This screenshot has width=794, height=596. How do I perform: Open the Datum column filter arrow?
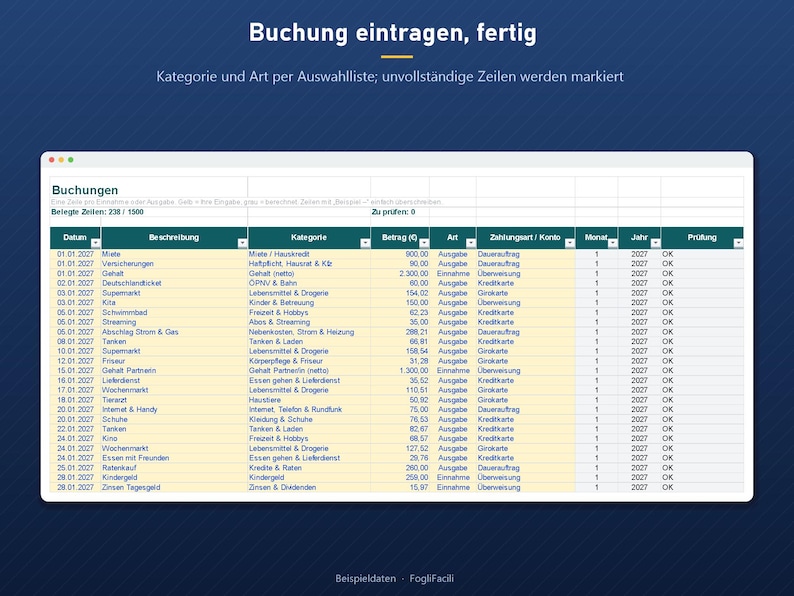tap(95, 244)
